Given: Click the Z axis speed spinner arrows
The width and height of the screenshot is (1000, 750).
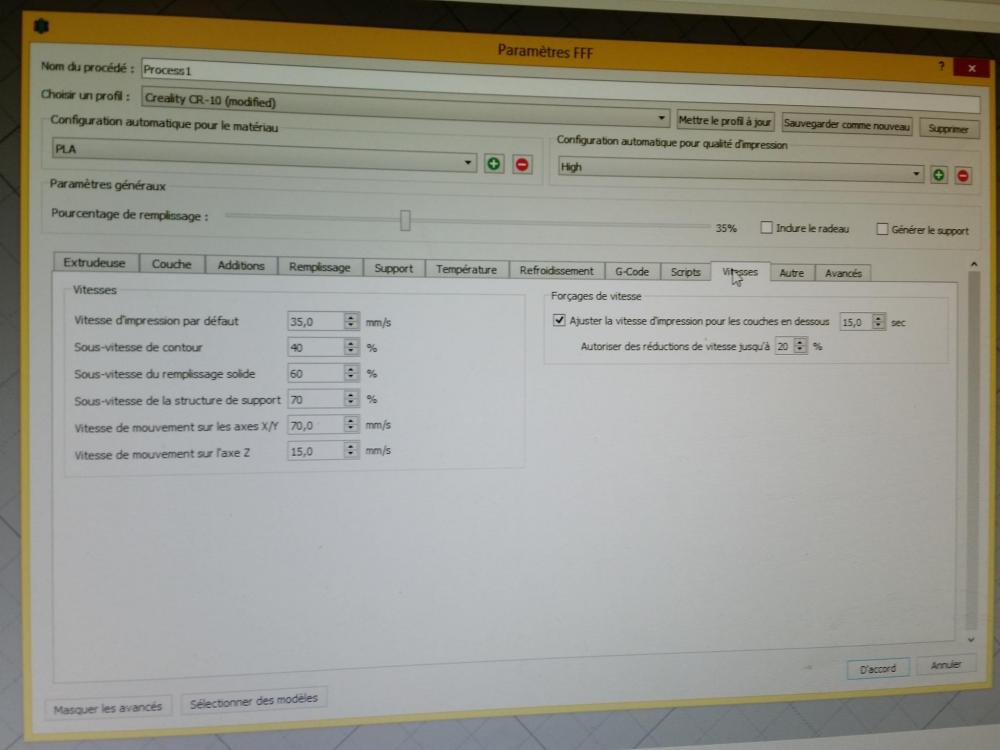Looking at the screenshot, I should click(351, 450).
